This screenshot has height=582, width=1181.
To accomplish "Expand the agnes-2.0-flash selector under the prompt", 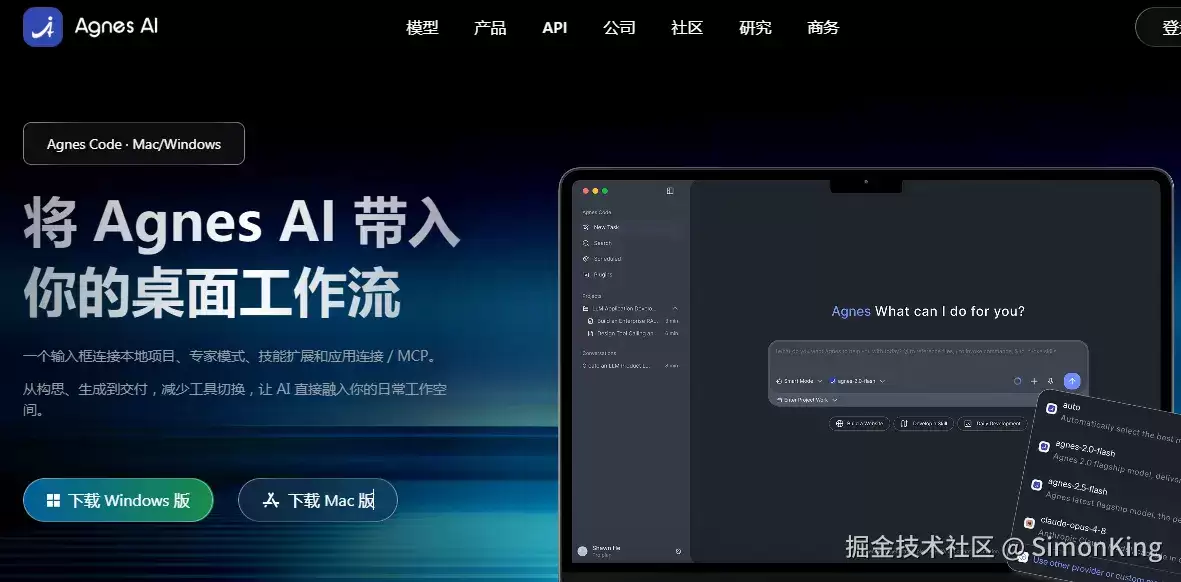I will [857, 381].
